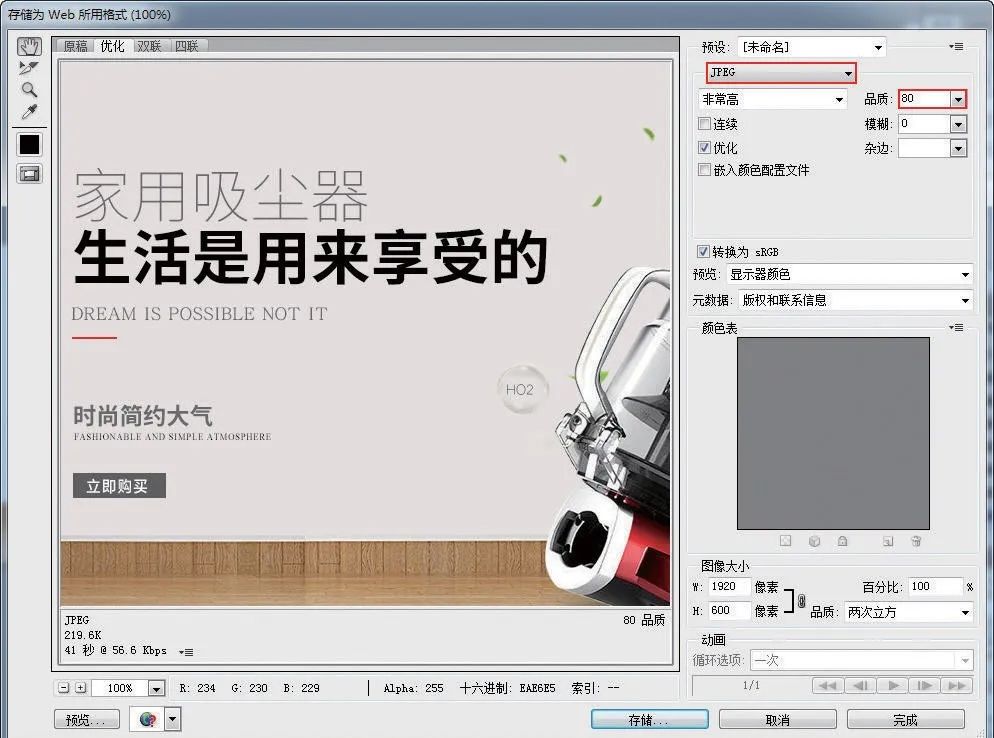Open the 模糊 blur value arrow
The height and width of the screenshot is (738, 994).
[x=958, y=124]
